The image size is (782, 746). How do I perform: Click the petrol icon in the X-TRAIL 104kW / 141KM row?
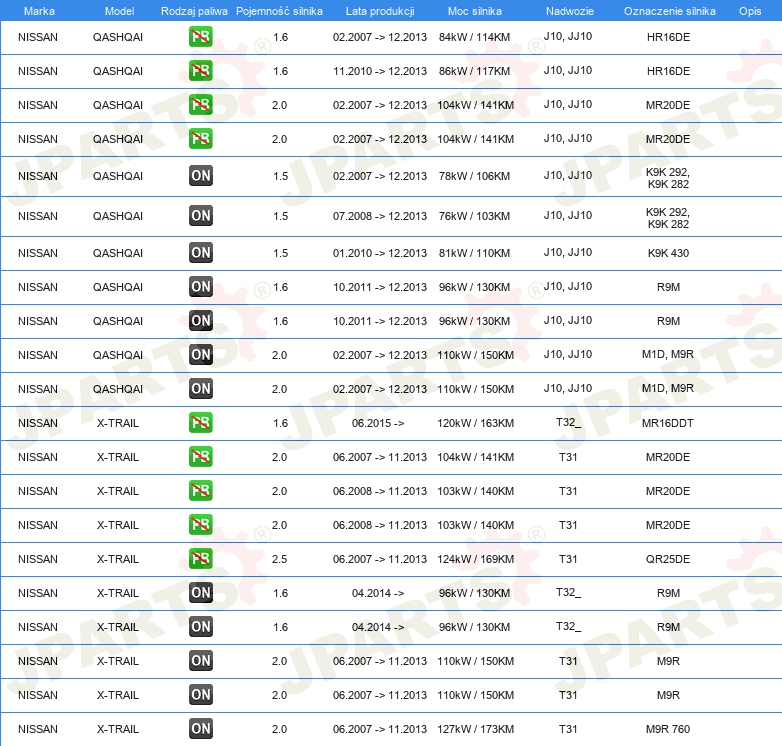(200, 456)
